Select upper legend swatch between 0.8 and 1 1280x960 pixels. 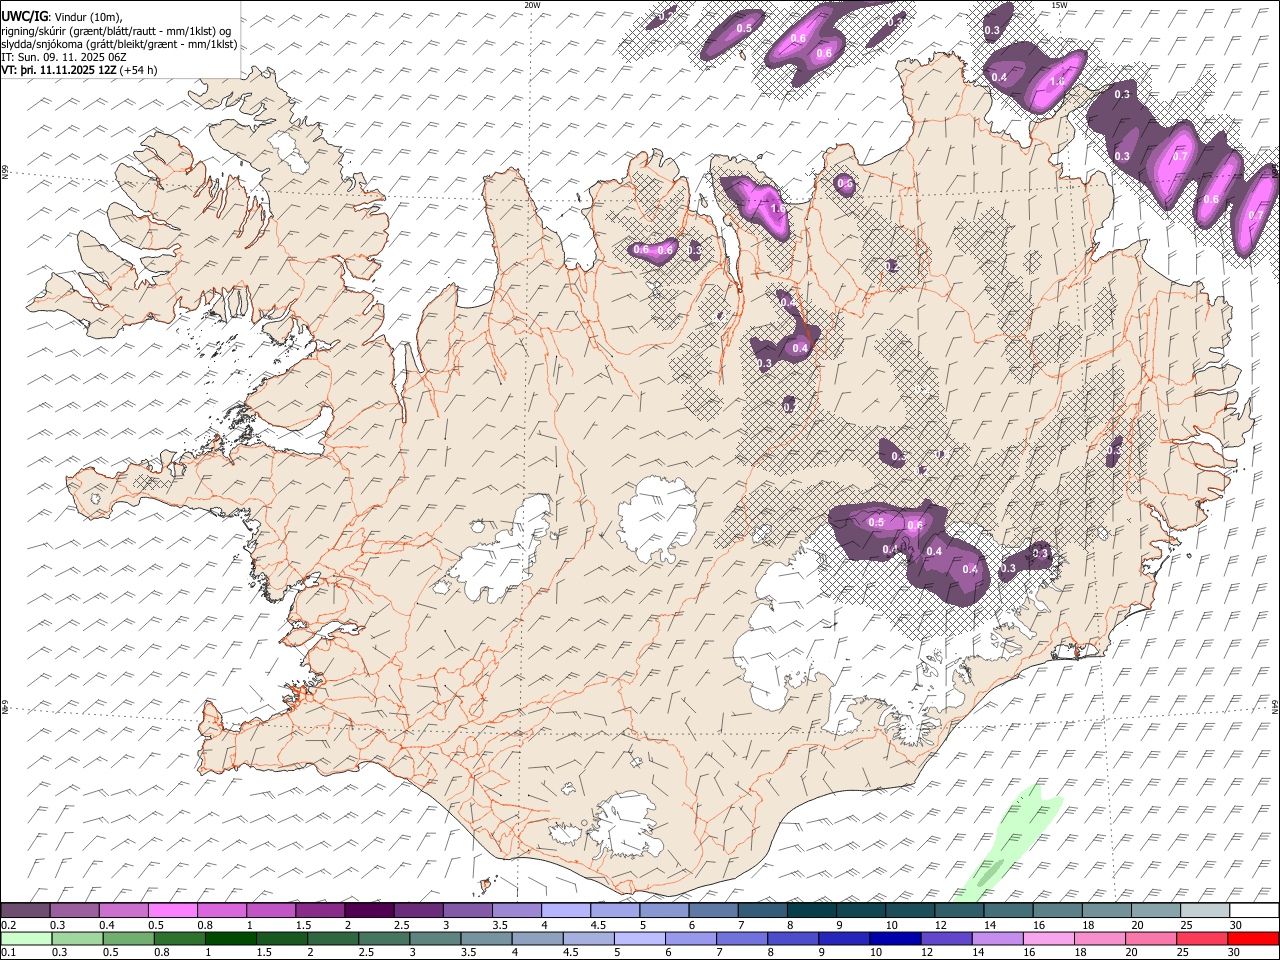pyautogui.click(x=222, y=910)
